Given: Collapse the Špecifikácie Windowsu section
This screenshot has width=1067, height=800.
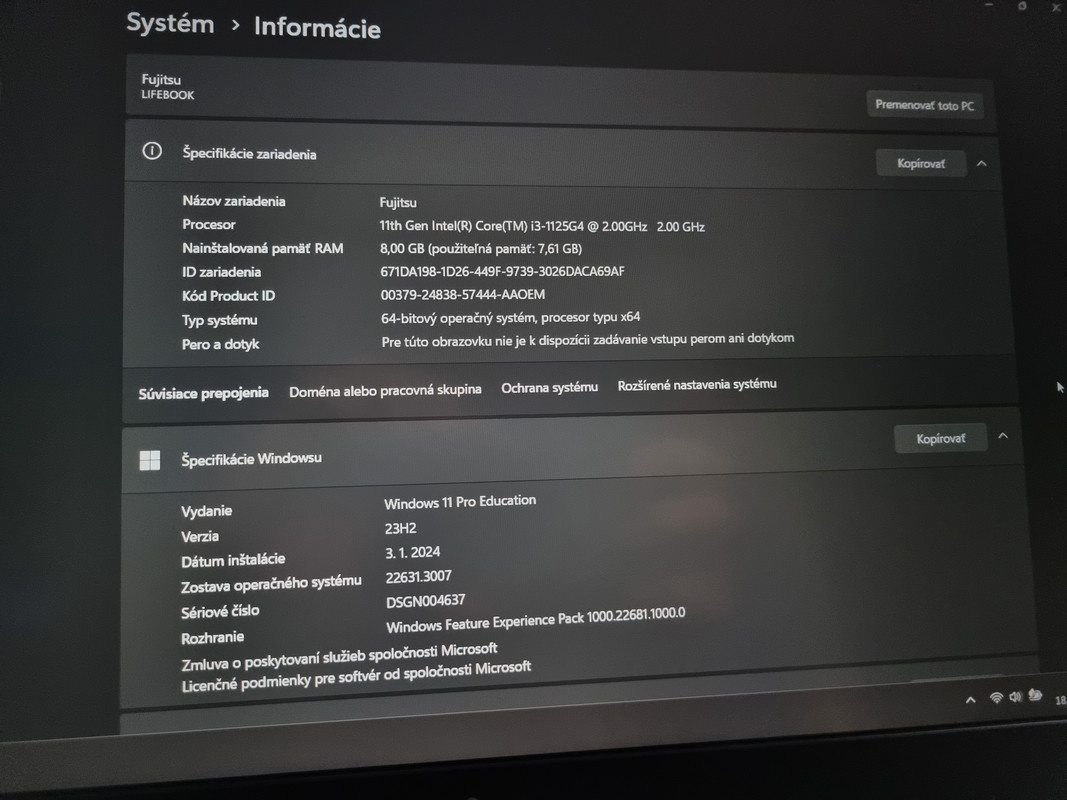Looking at the screenshot, I should (1003, 436).
